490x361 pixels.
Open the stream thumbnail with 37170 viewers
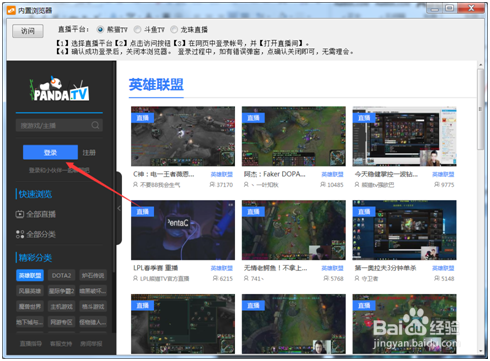click(x=183, y=136)
